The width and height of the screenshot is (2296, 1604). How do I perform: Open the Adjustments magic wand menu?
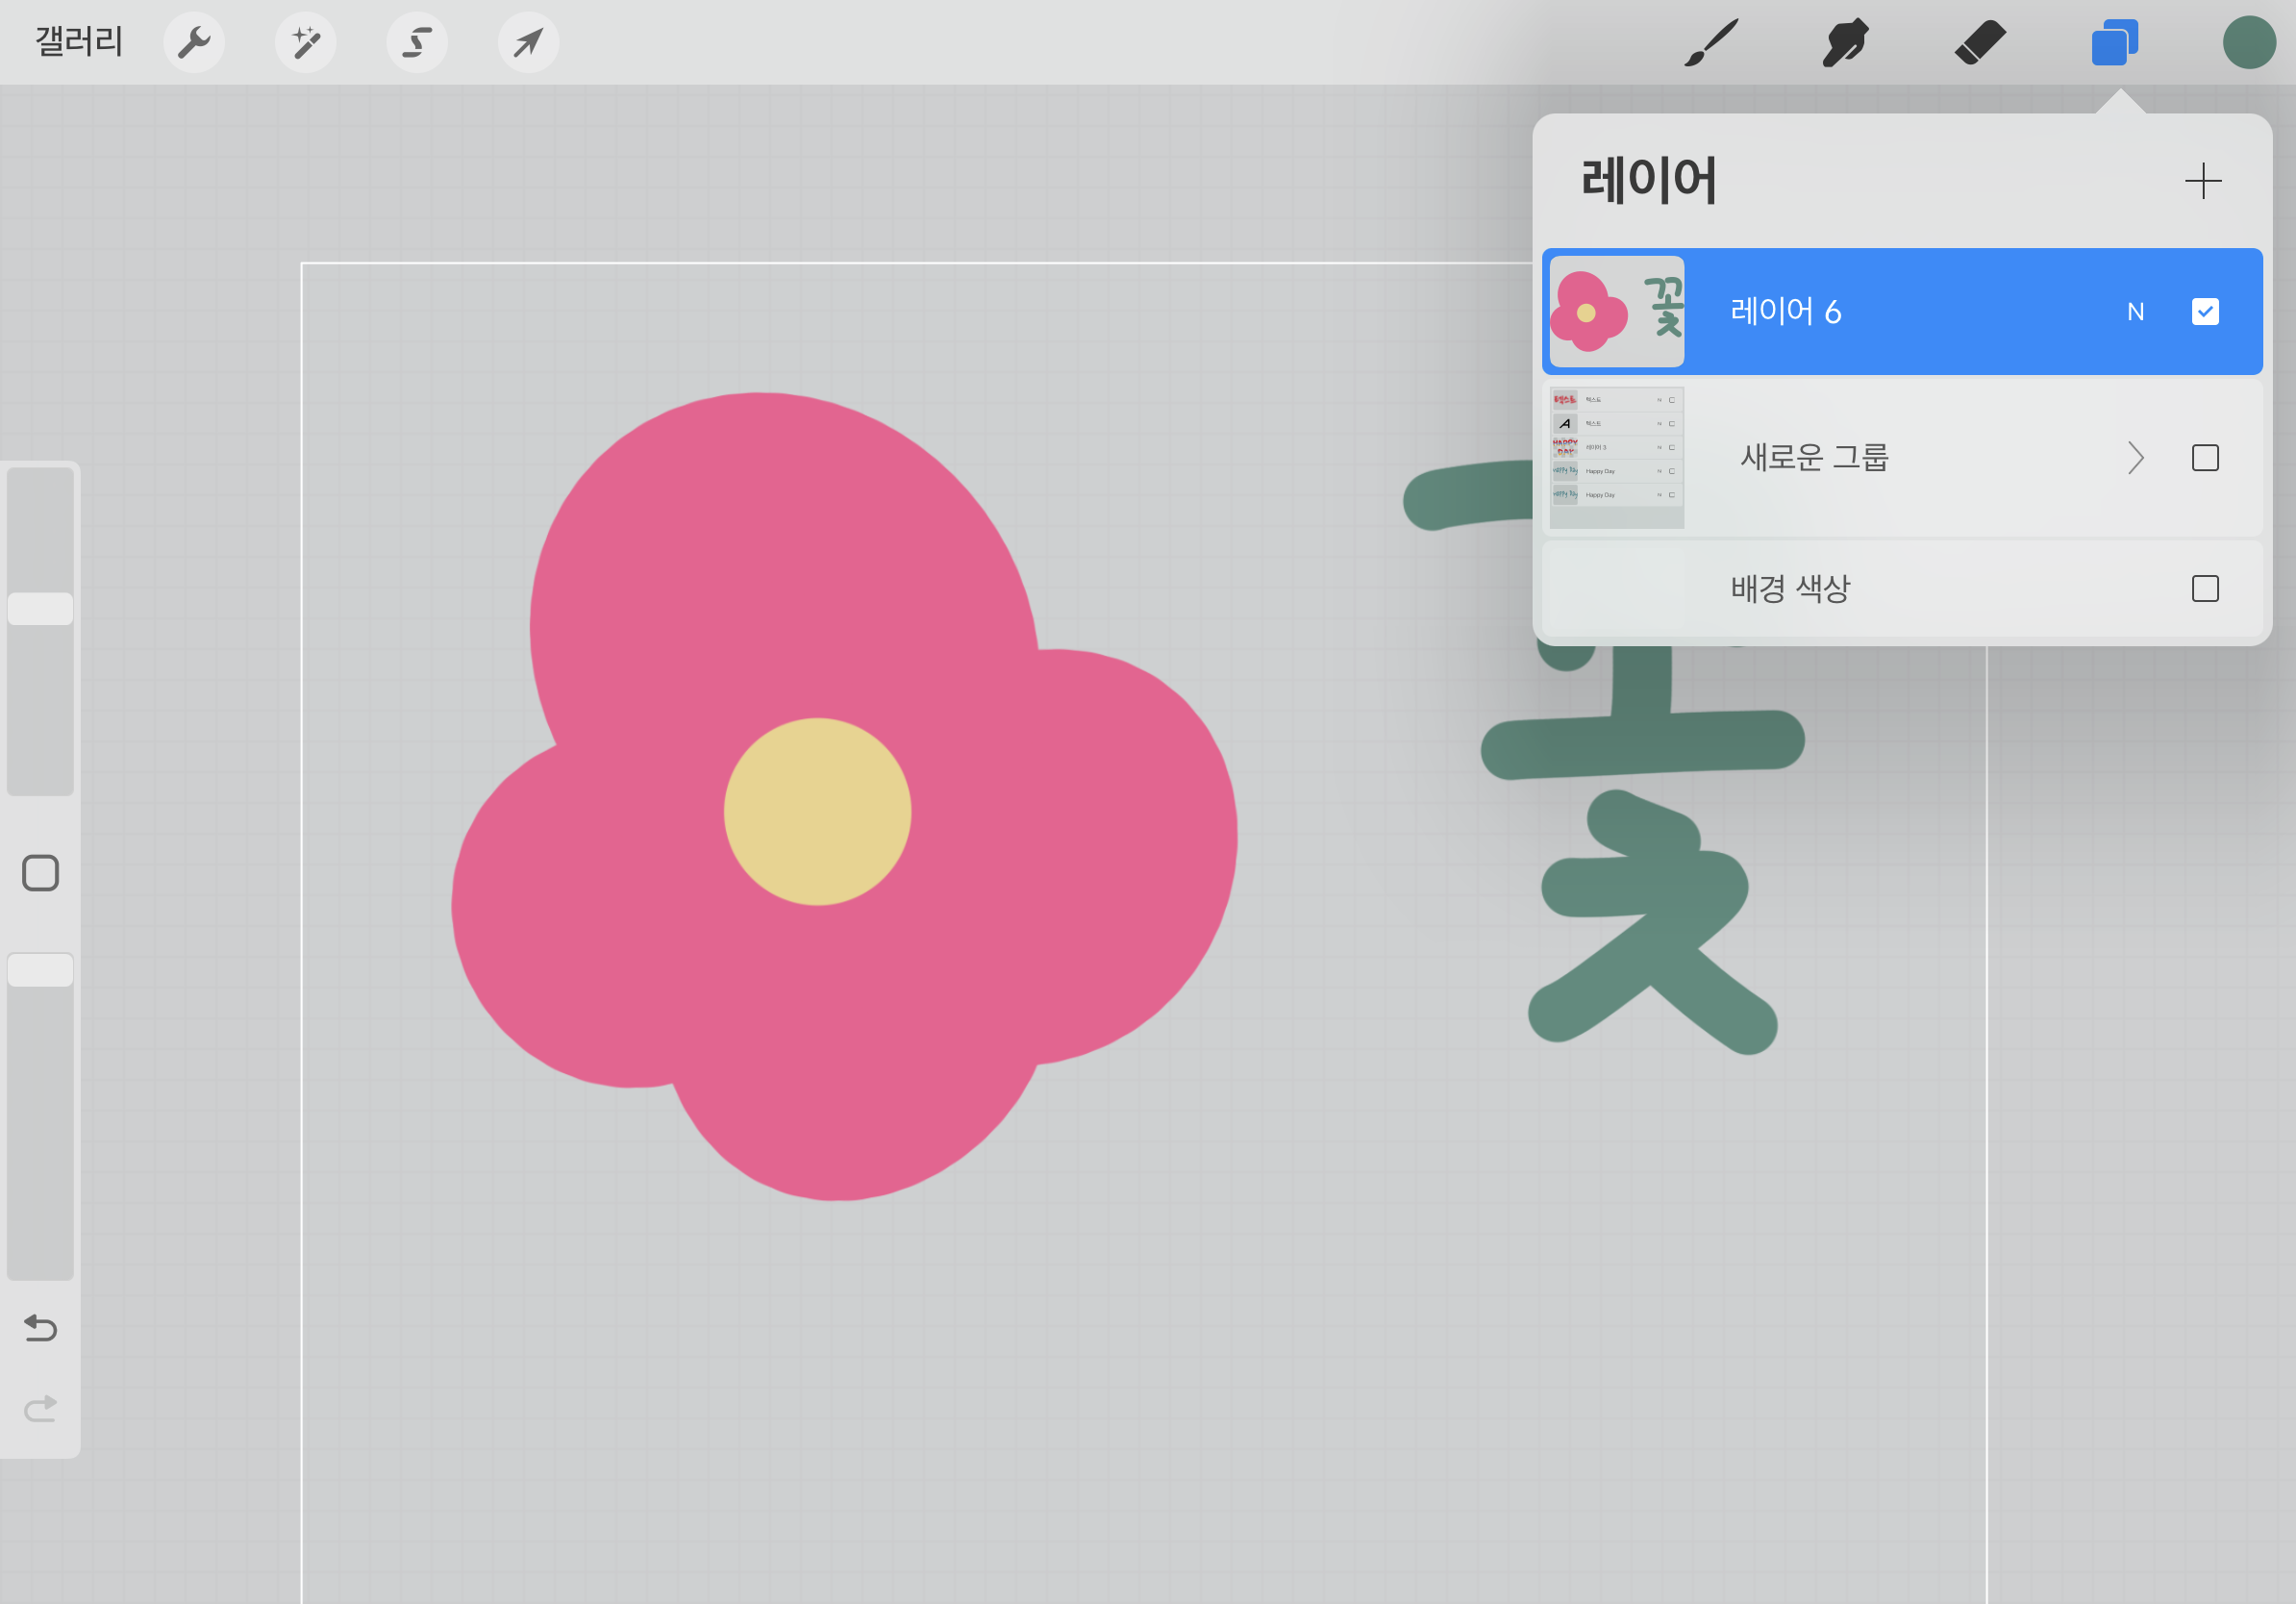tap(305, 42)
